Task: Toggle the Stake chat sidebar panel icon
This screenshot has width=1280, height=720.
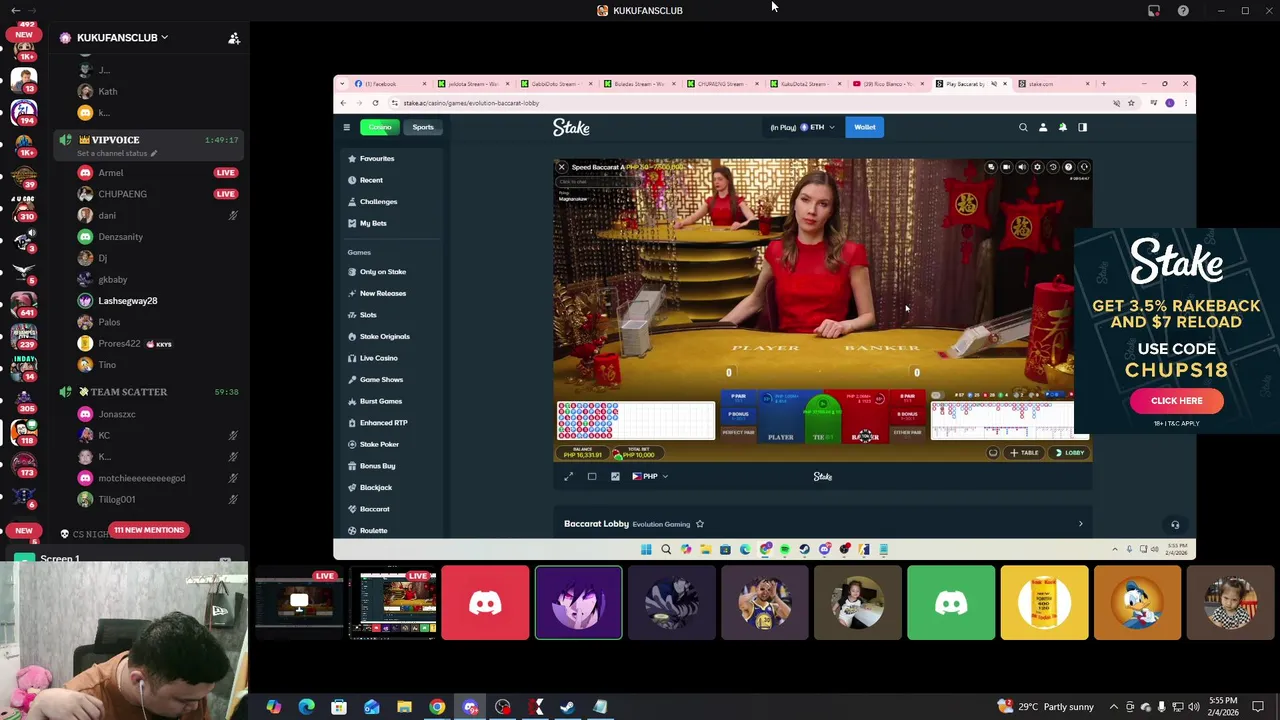Action: coord(1082,127)
